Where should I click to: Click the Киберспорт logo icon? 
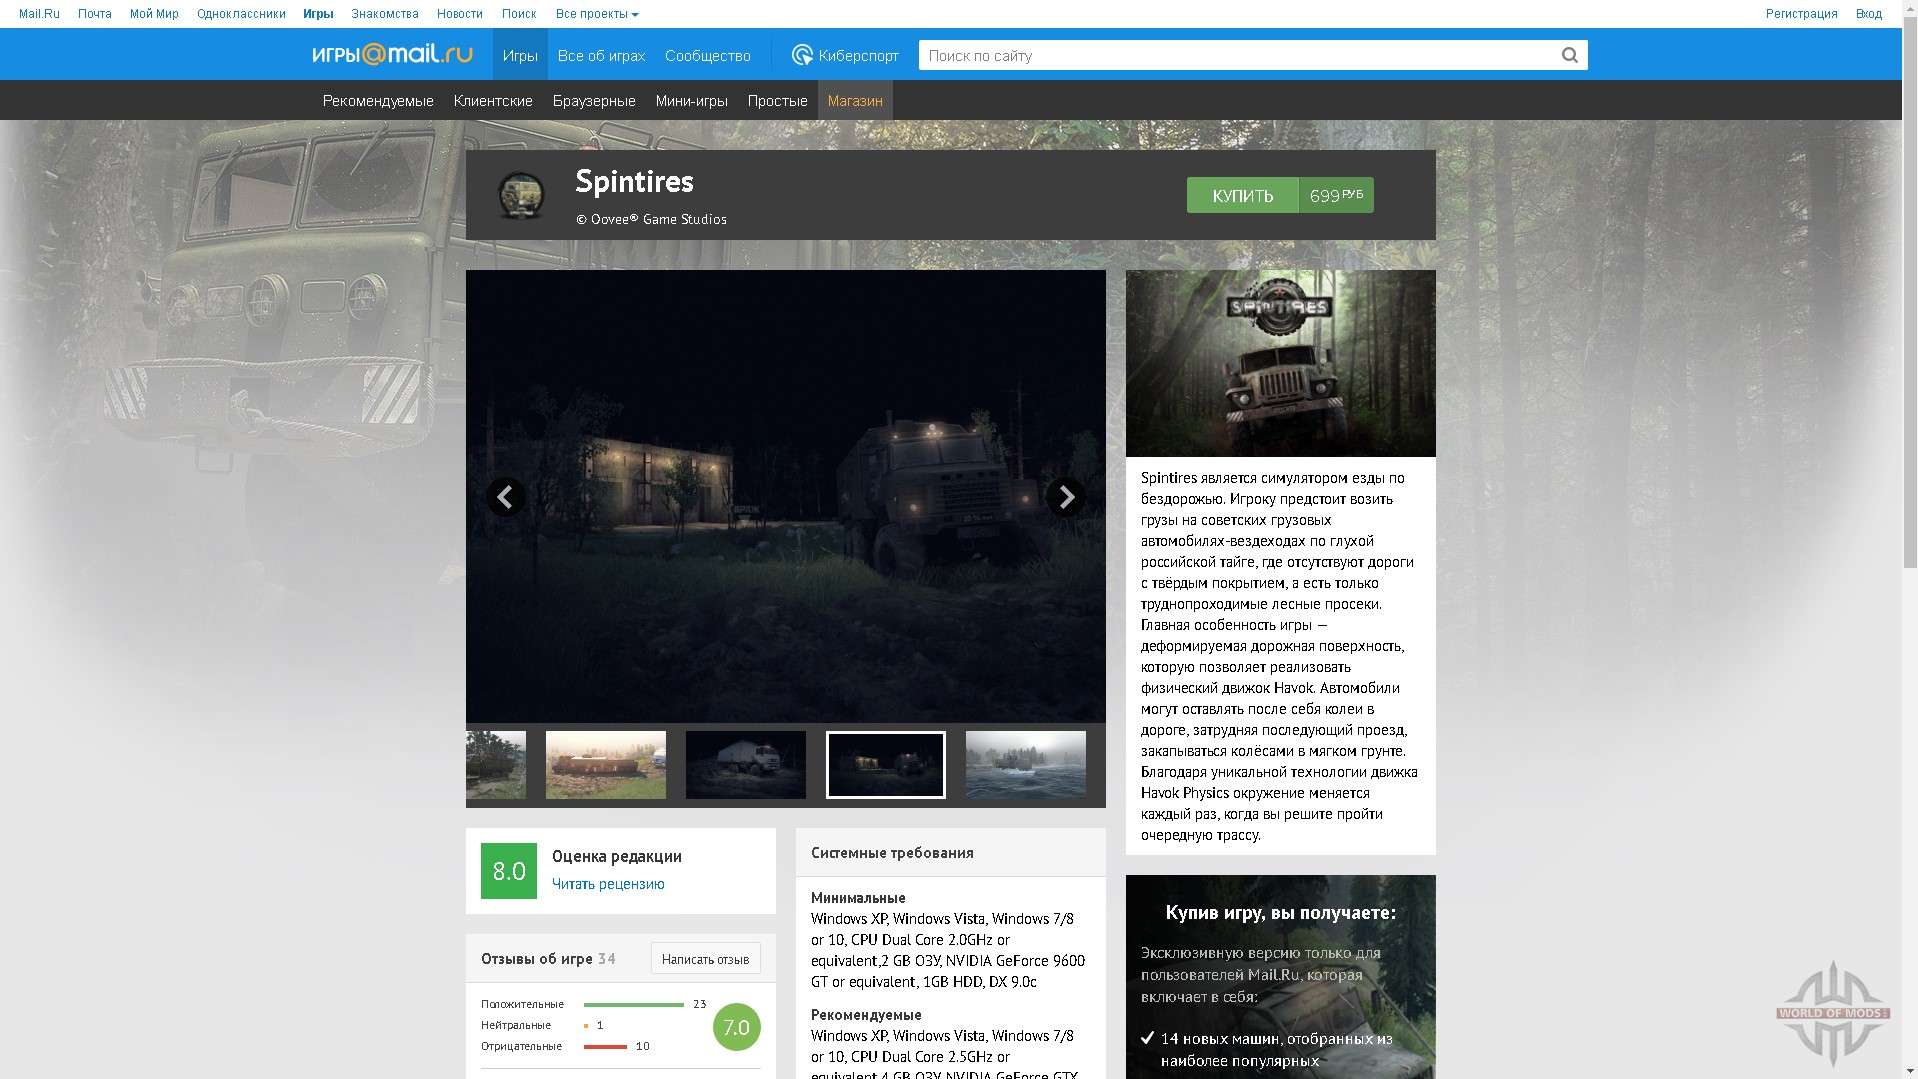(802, 55)
